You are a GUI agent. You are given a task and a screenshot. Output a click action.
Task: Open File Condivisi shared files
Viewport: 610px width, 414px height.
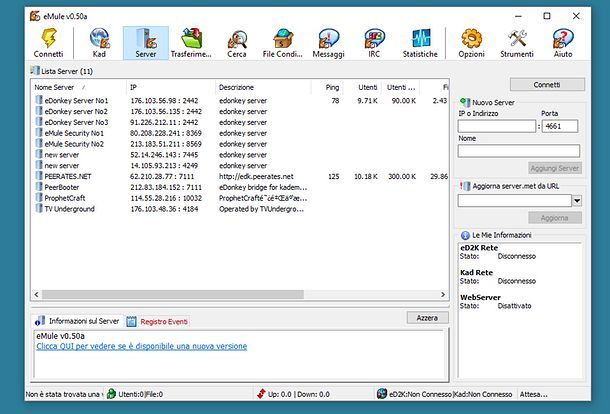[x=283, y=43]
